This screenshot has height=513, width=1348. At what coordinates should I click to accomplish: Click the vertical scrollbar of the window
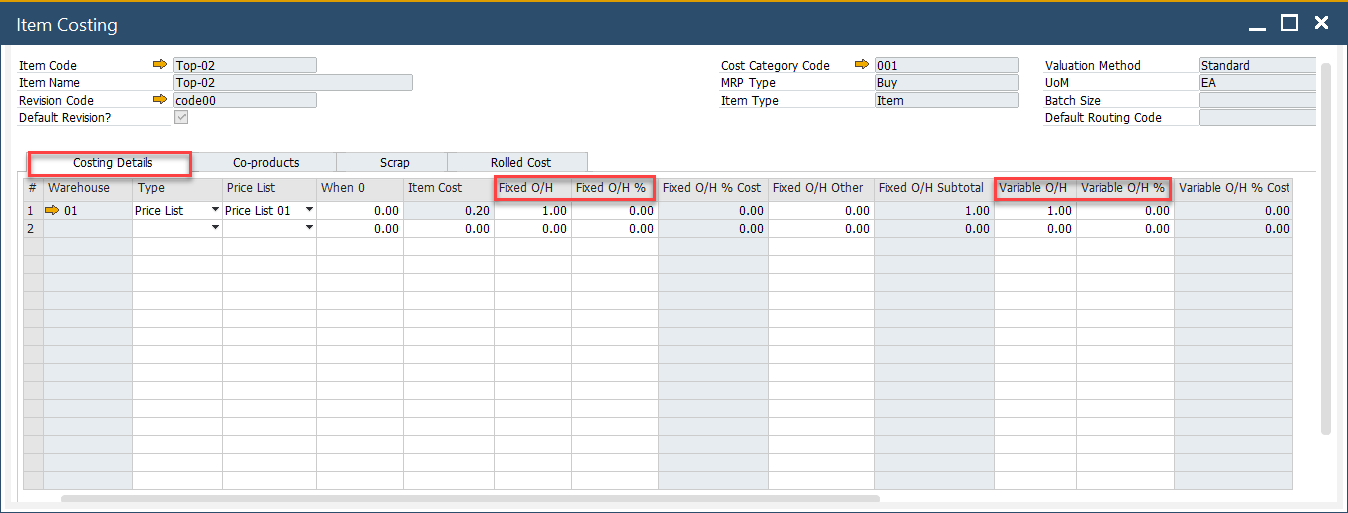1326,248
